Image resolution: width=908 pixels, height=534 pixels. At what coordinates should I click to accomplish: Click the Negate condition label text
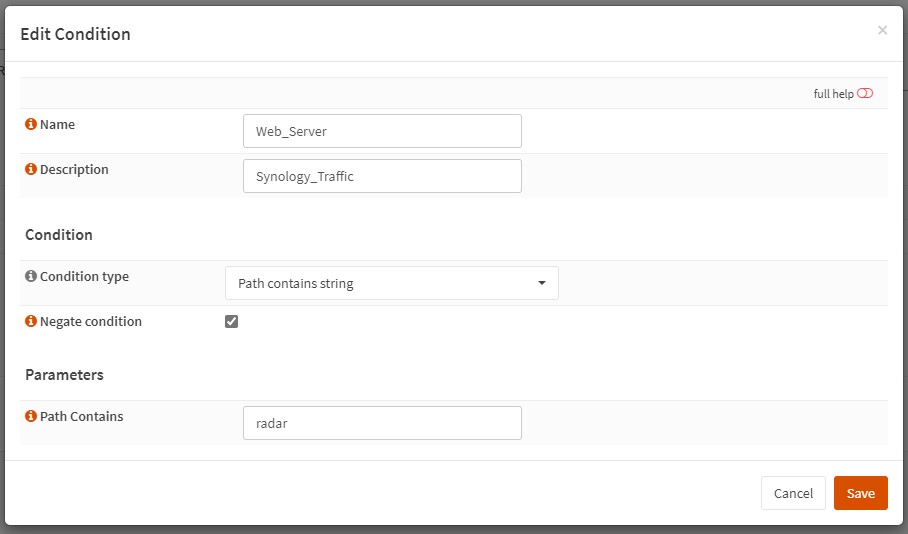point(91,321)
